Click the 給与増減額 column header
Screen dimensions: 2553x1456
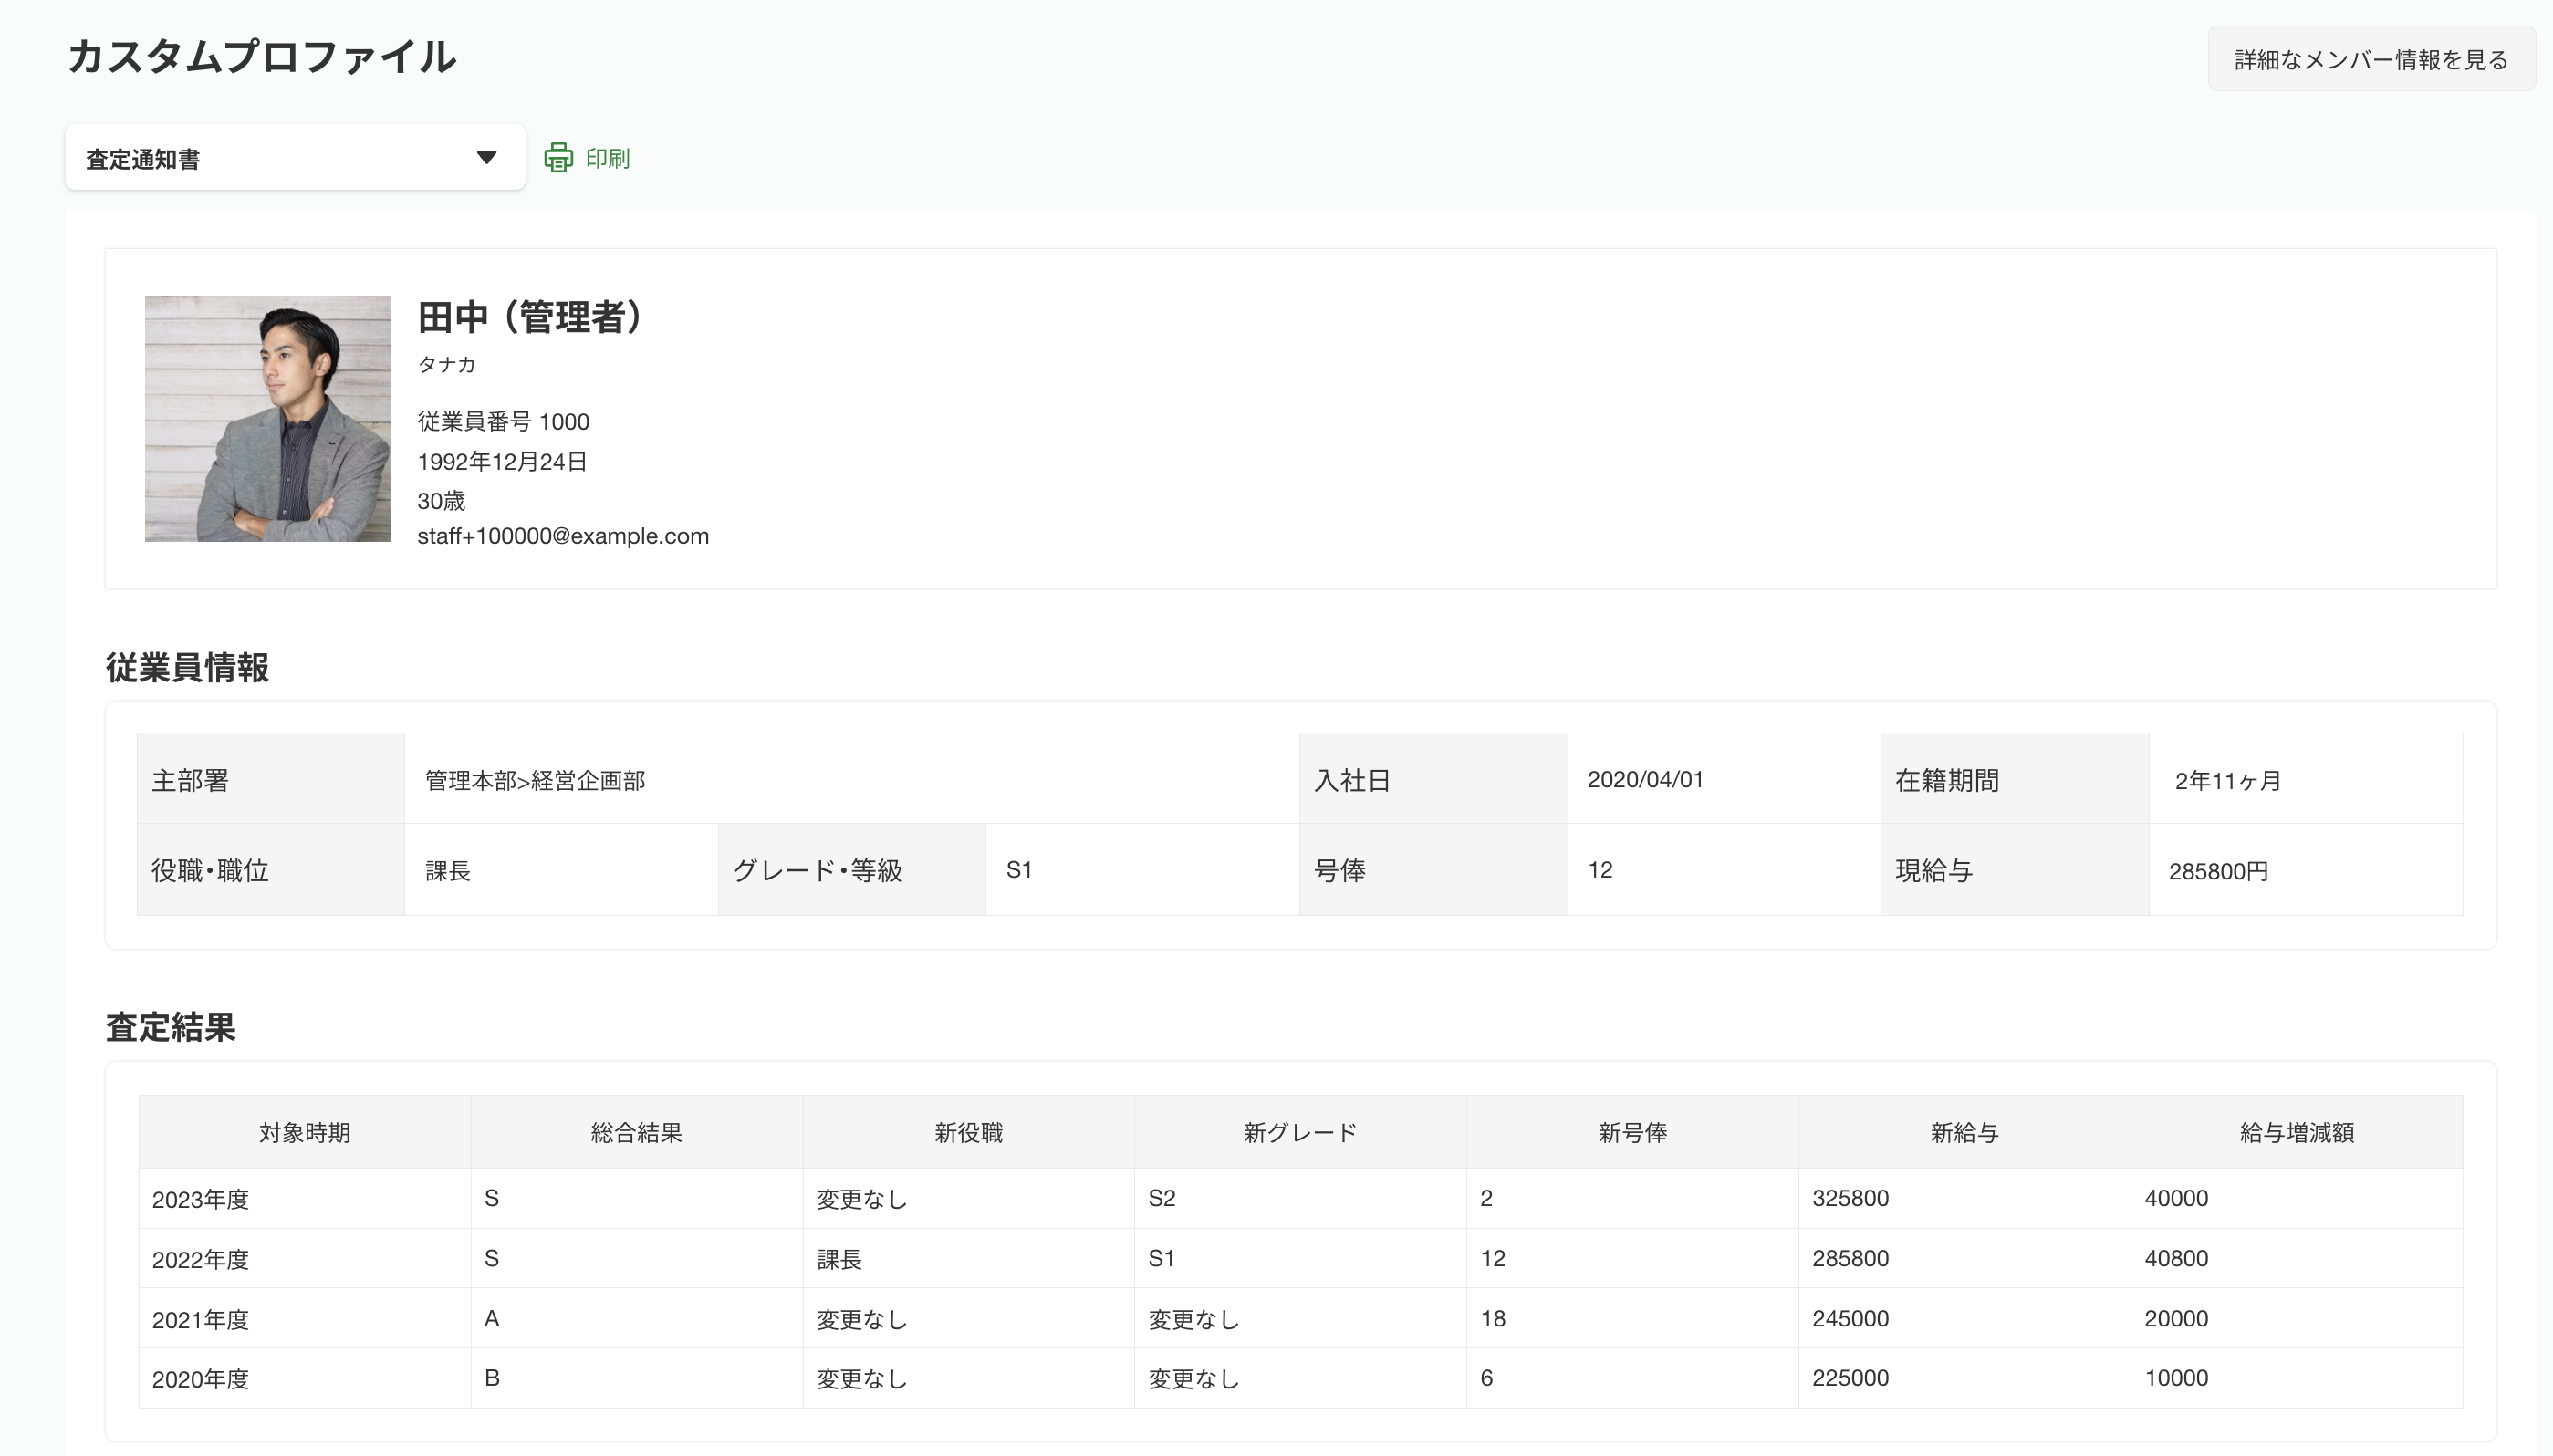[2296, 1133]
